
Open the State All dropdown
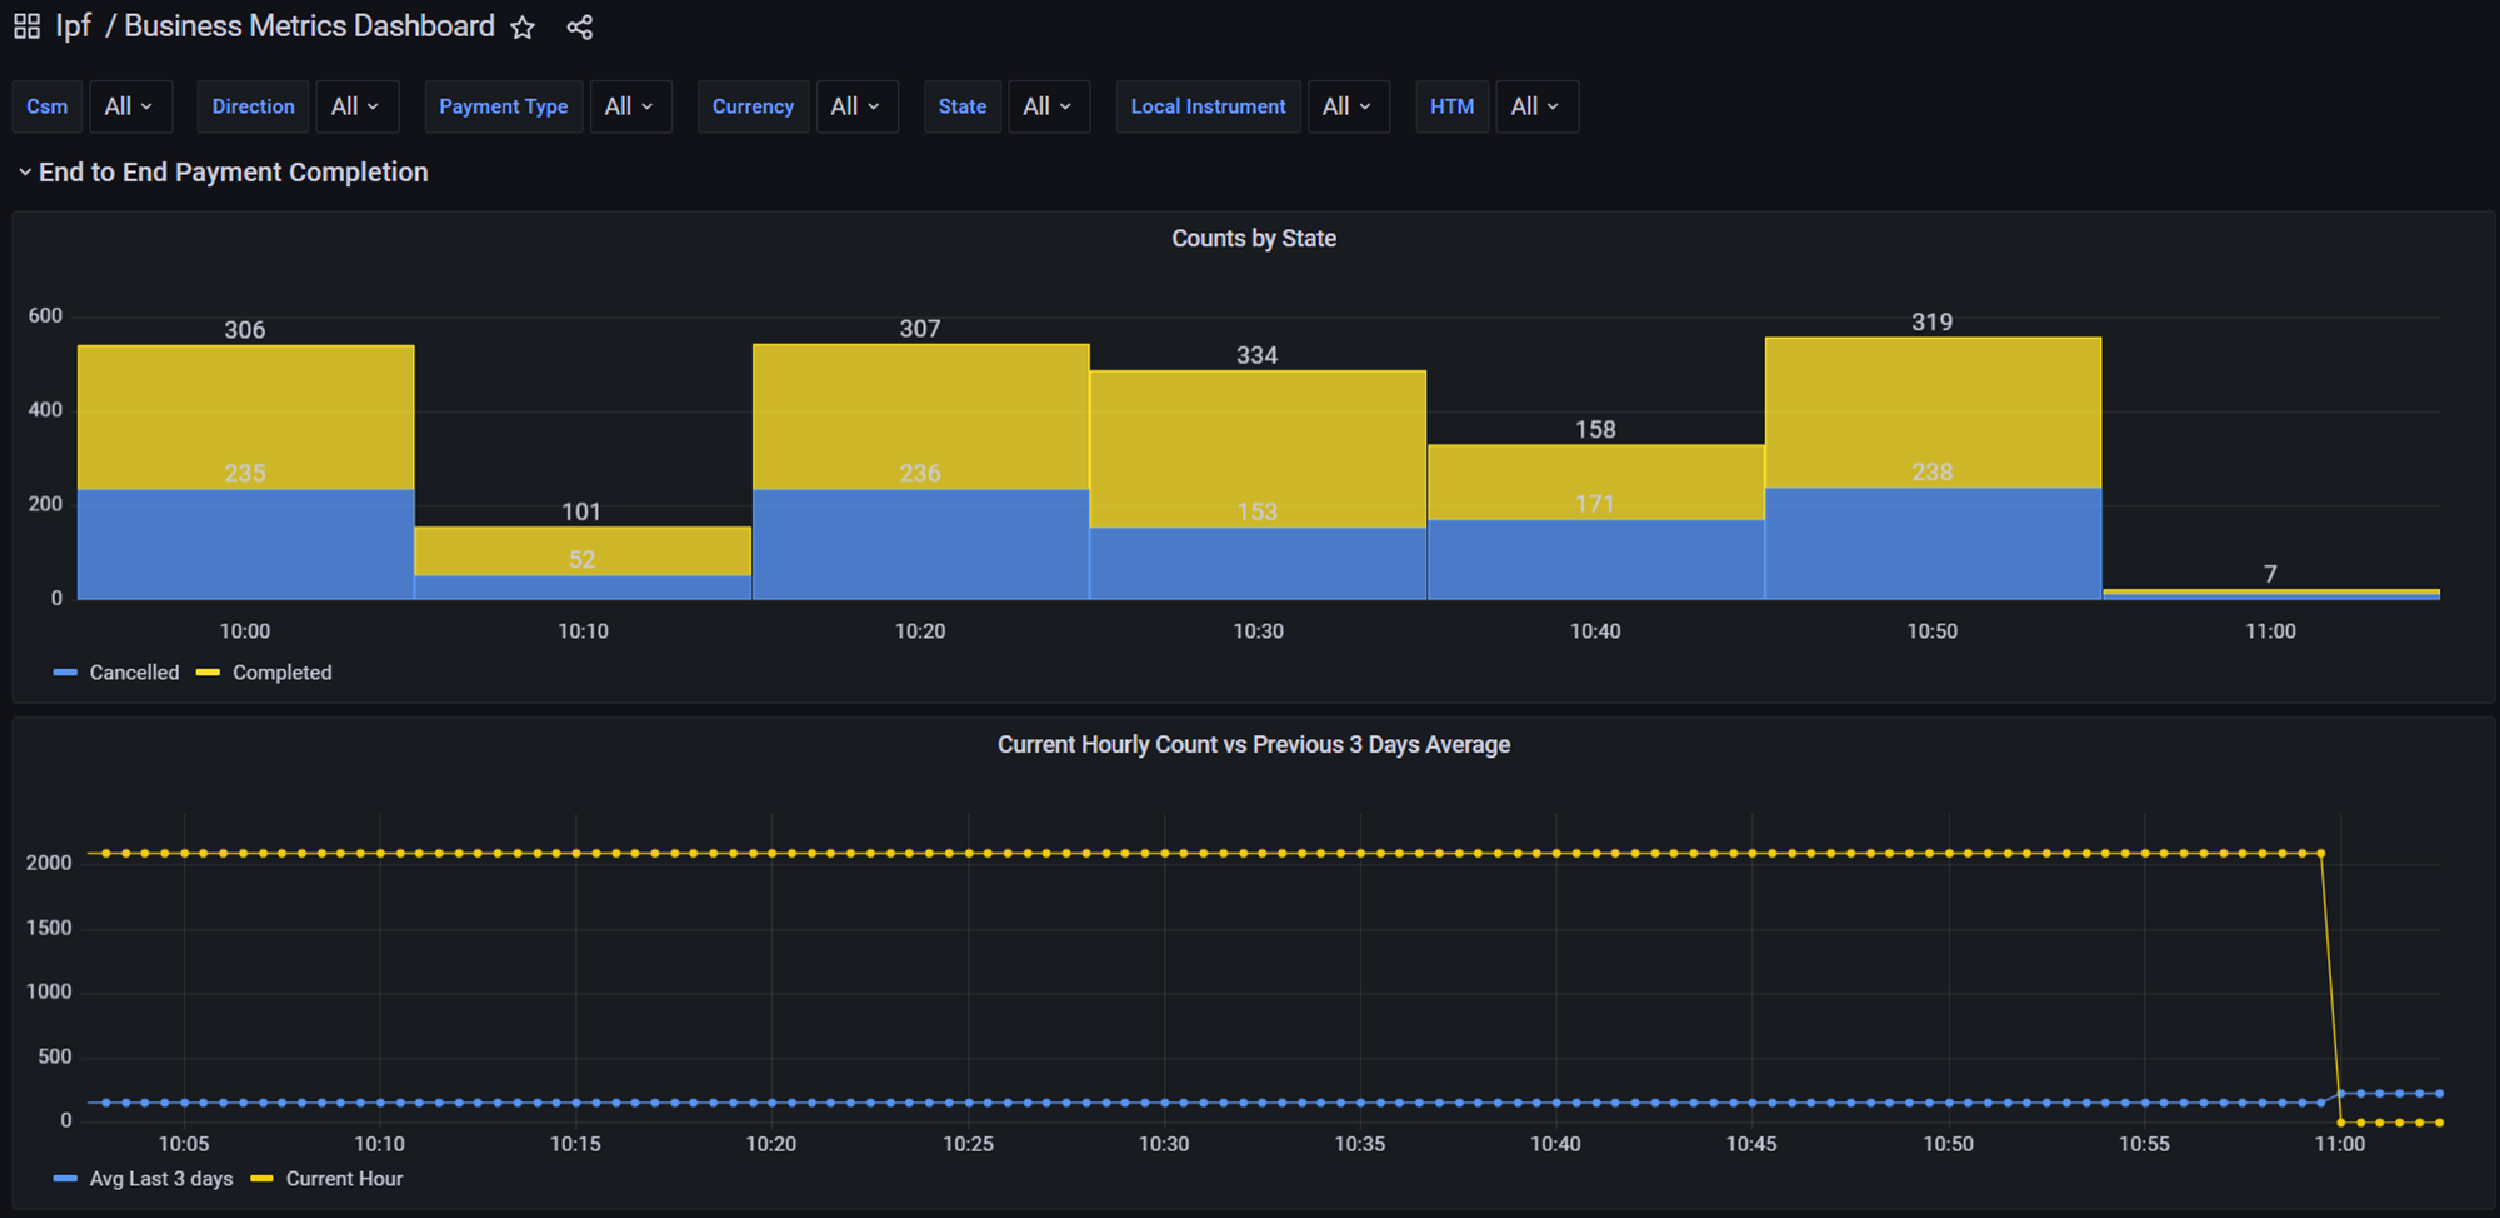tap(1048, 106)
